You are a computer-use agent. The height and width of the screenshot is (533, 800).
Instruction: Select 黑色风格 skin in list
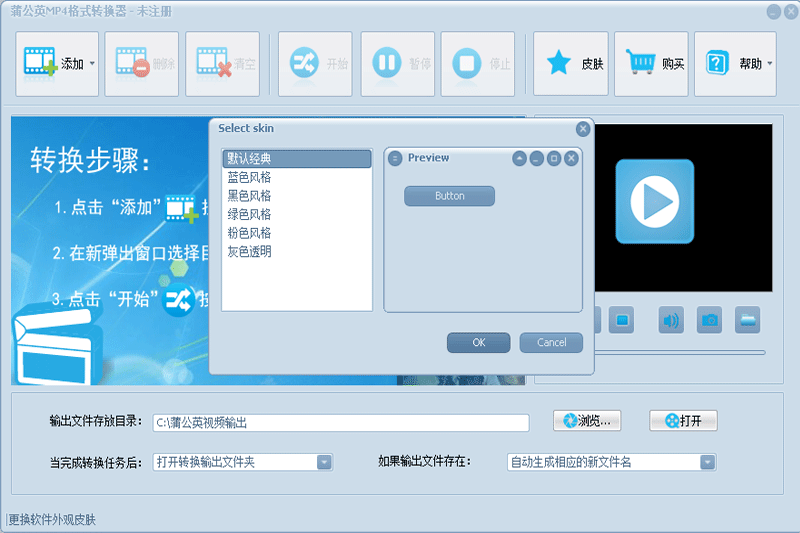tap(297, 196)
